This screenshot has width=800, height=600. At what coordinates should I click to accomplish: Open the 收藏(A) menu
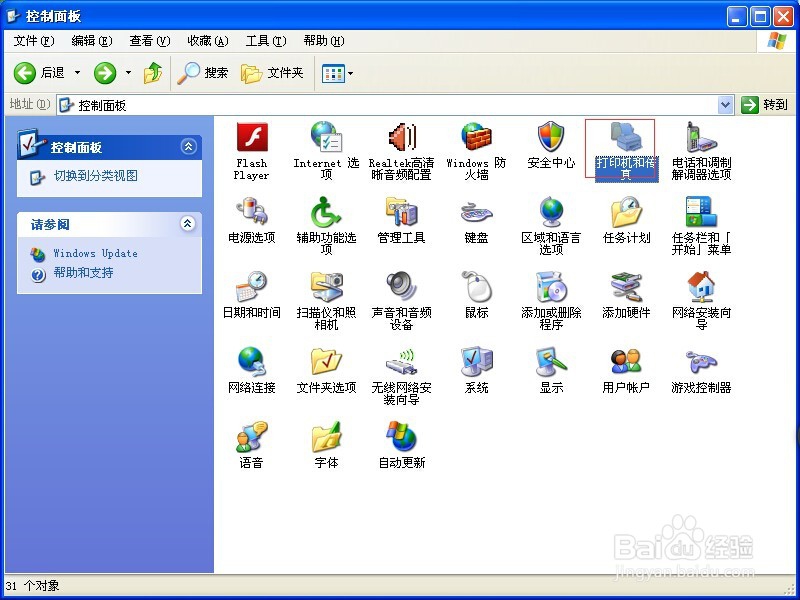point(208,41)
